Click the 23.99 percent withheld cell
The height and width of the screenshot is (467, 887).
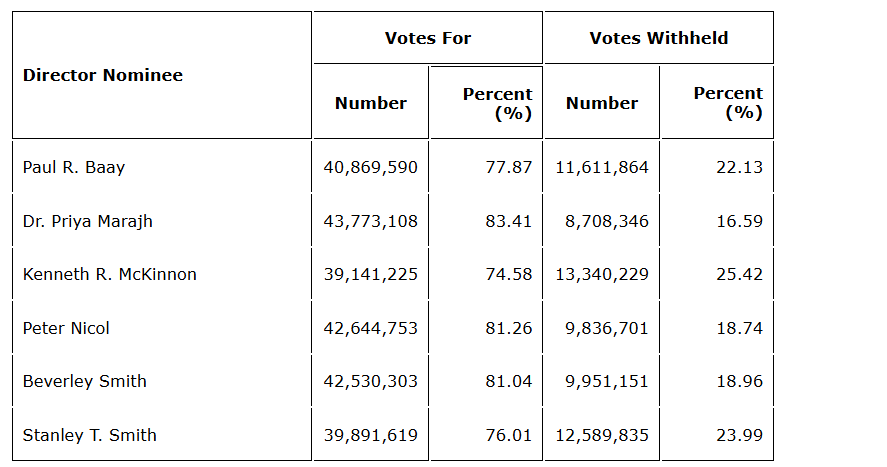[739, 435]
